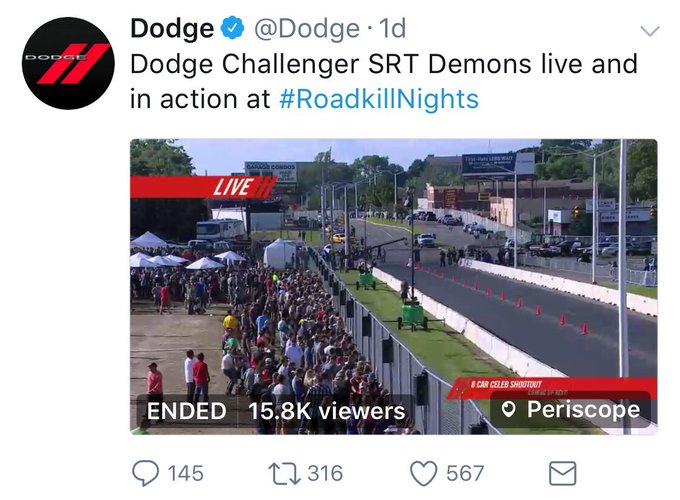Click the 567 likes count
680x500 pixels.
point(465,473)
